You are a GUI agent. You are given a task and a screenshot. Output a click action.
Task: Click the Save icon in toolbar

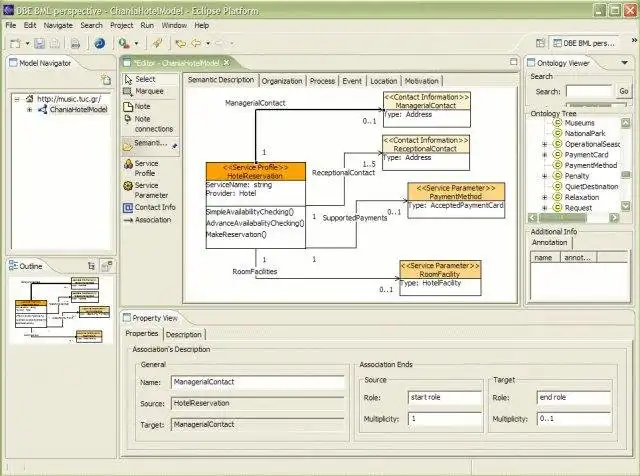click(x=40, y=44)
